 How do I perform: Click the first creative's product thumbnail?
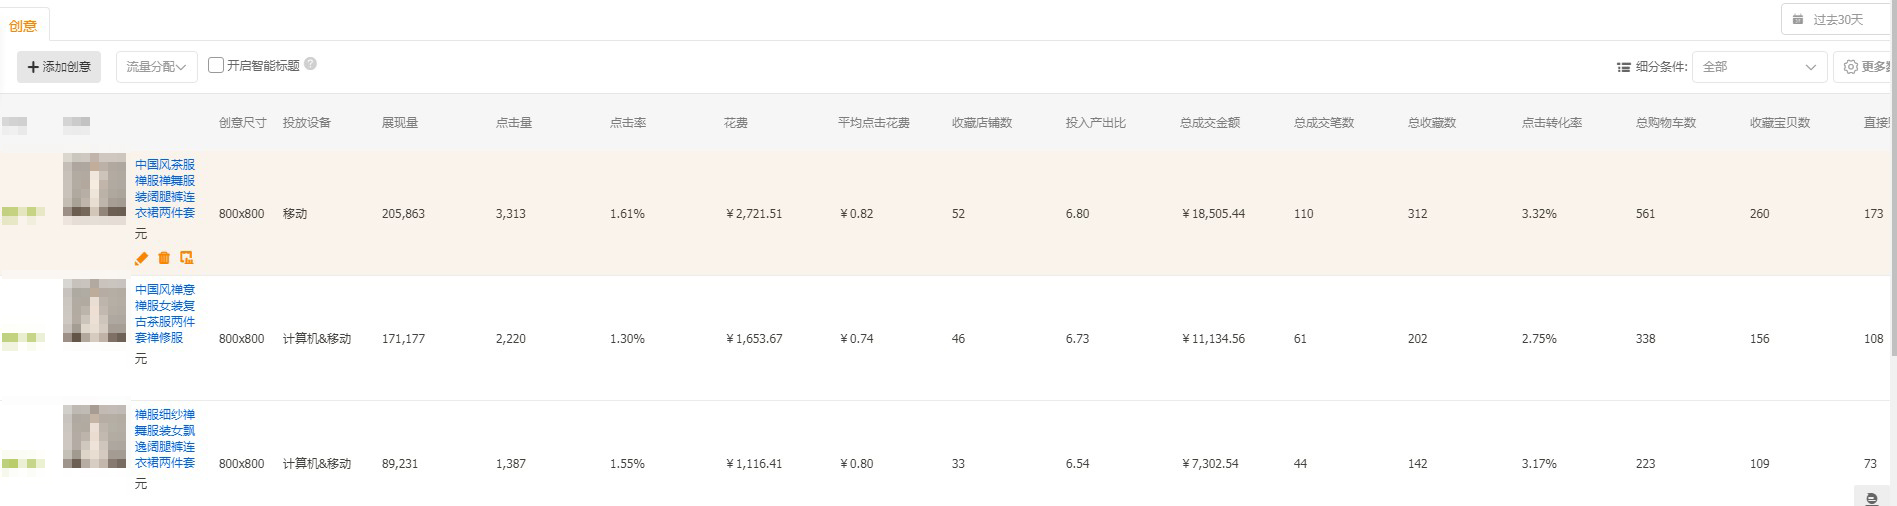[x=95, y=188]
